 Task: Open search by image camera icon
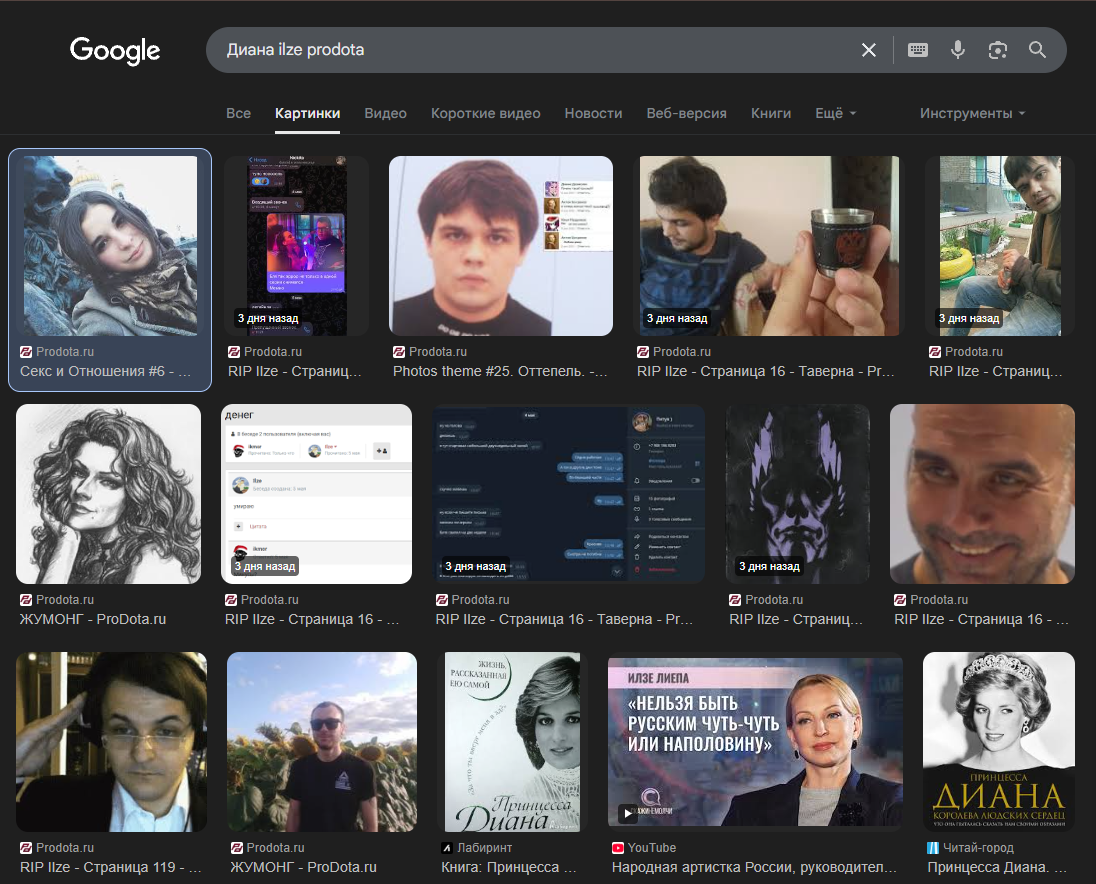click(x=997, y=50)
